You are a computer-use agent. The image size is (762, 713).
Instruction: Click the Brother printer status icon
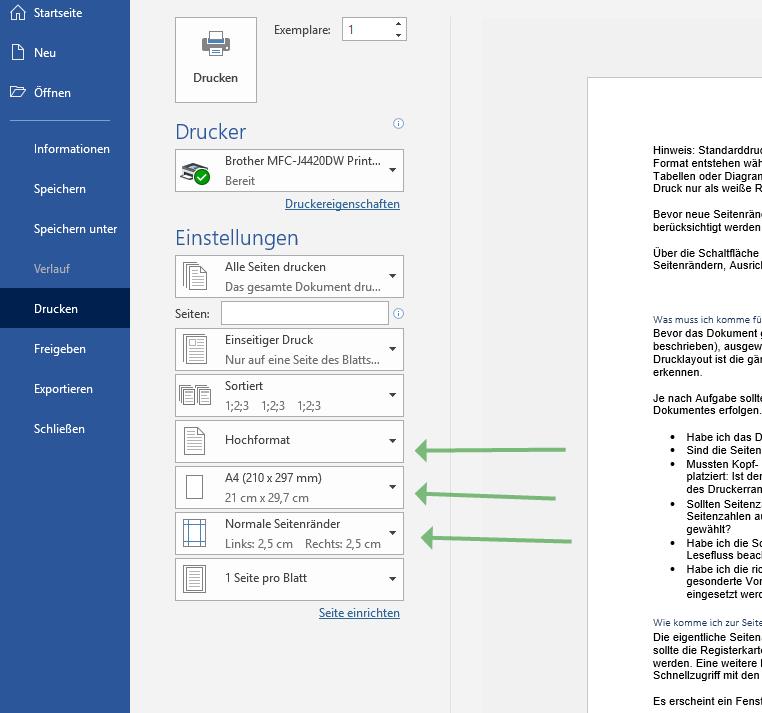point(195,172)
